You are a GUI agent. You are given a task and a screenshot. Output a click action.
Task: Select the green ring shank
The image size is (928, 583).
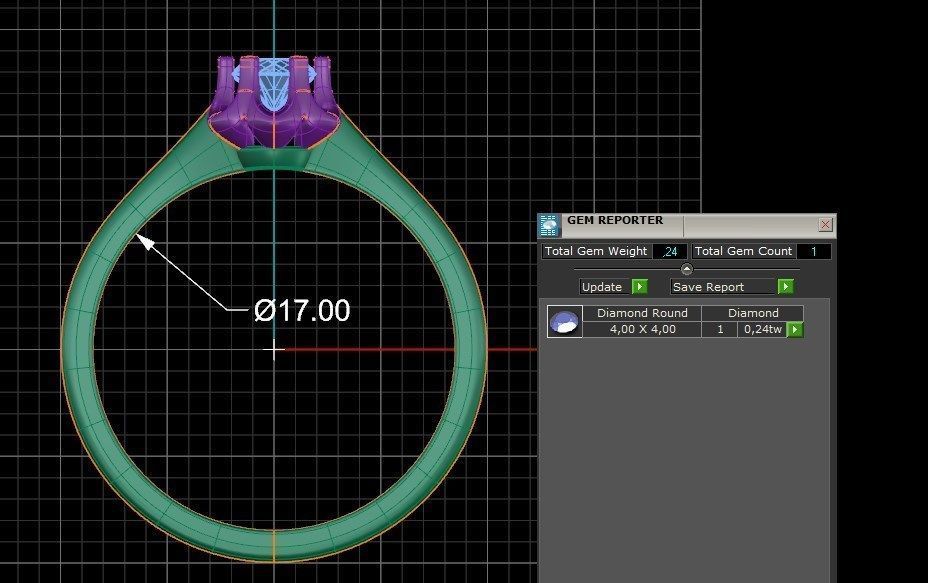click(x=77, y=349)
